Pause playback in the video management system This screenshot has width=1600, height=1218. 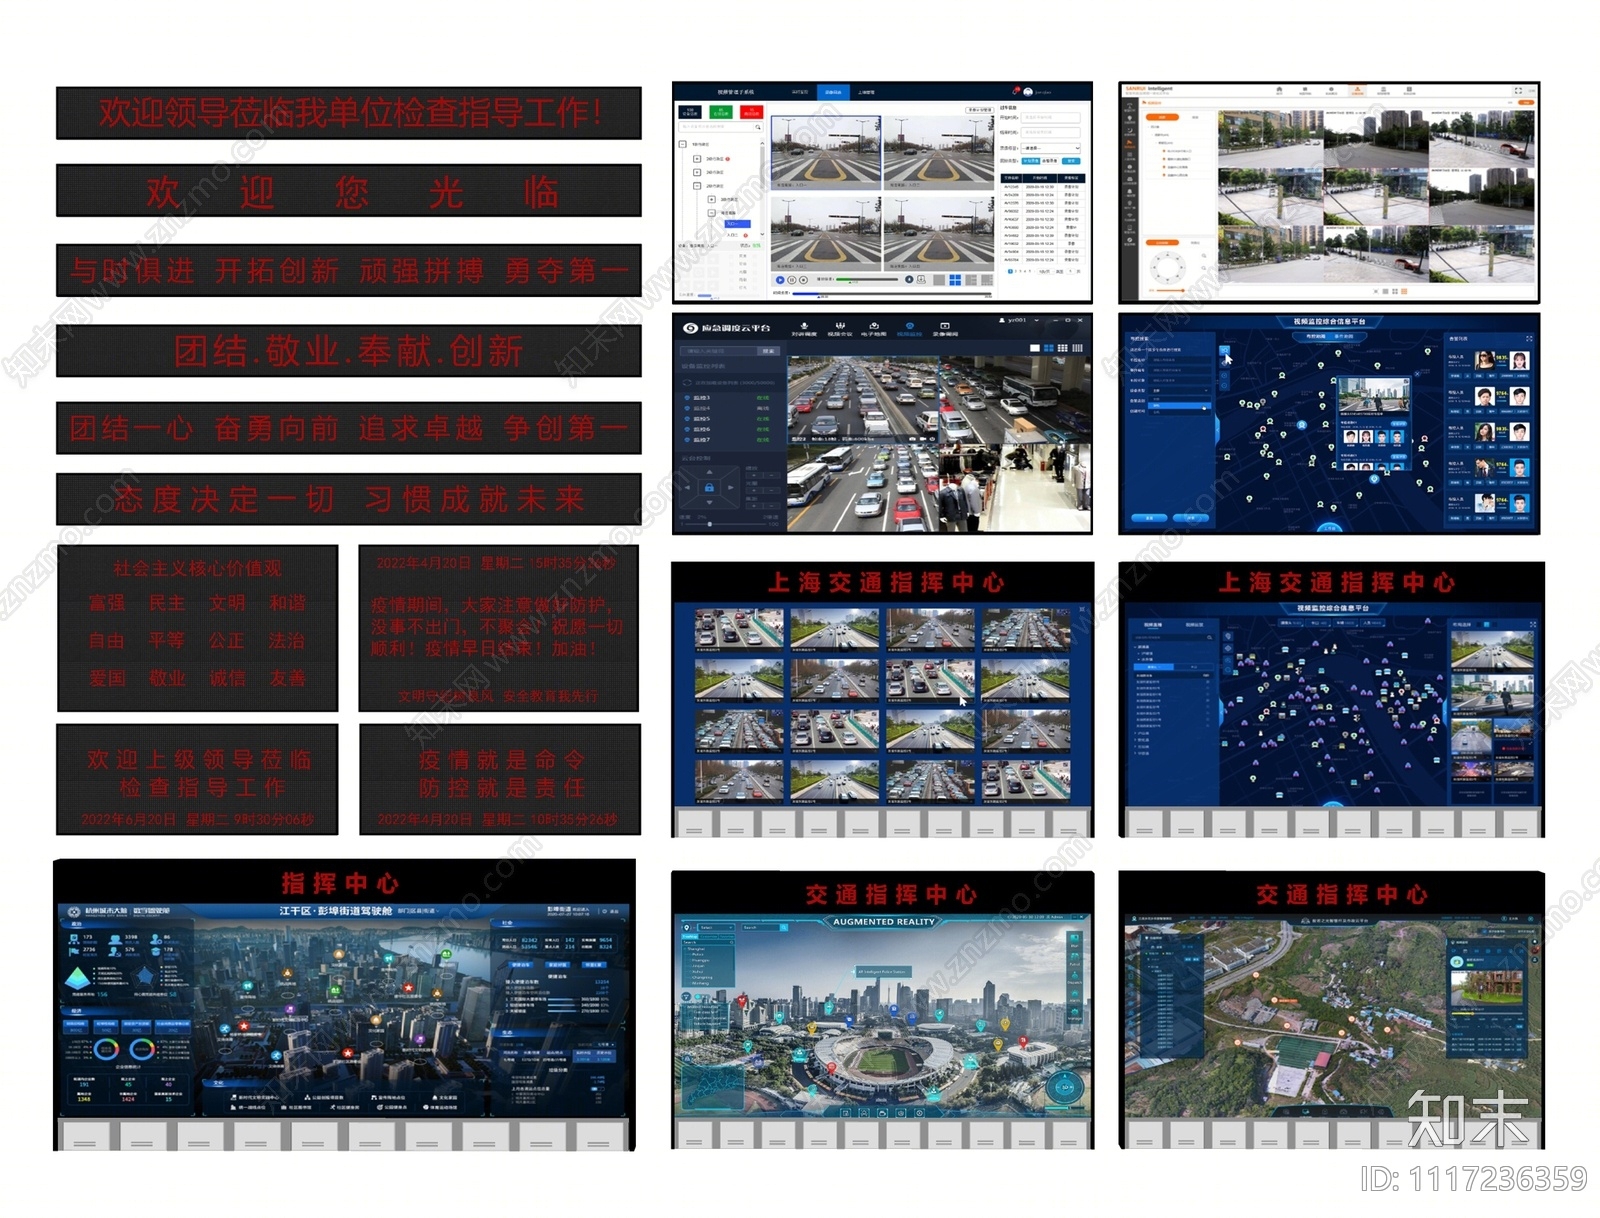coord(792,280)
